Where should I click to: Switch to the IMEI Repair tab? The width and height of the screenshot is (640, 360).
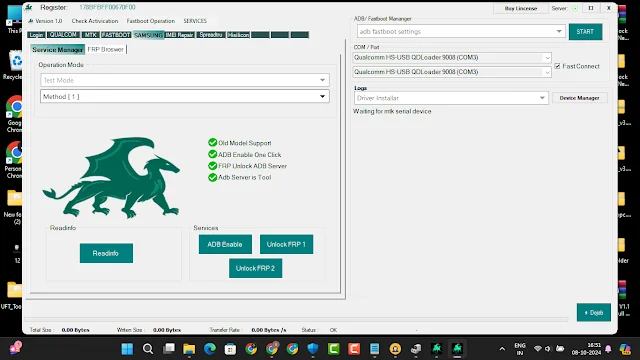click(x=180, y=35)
